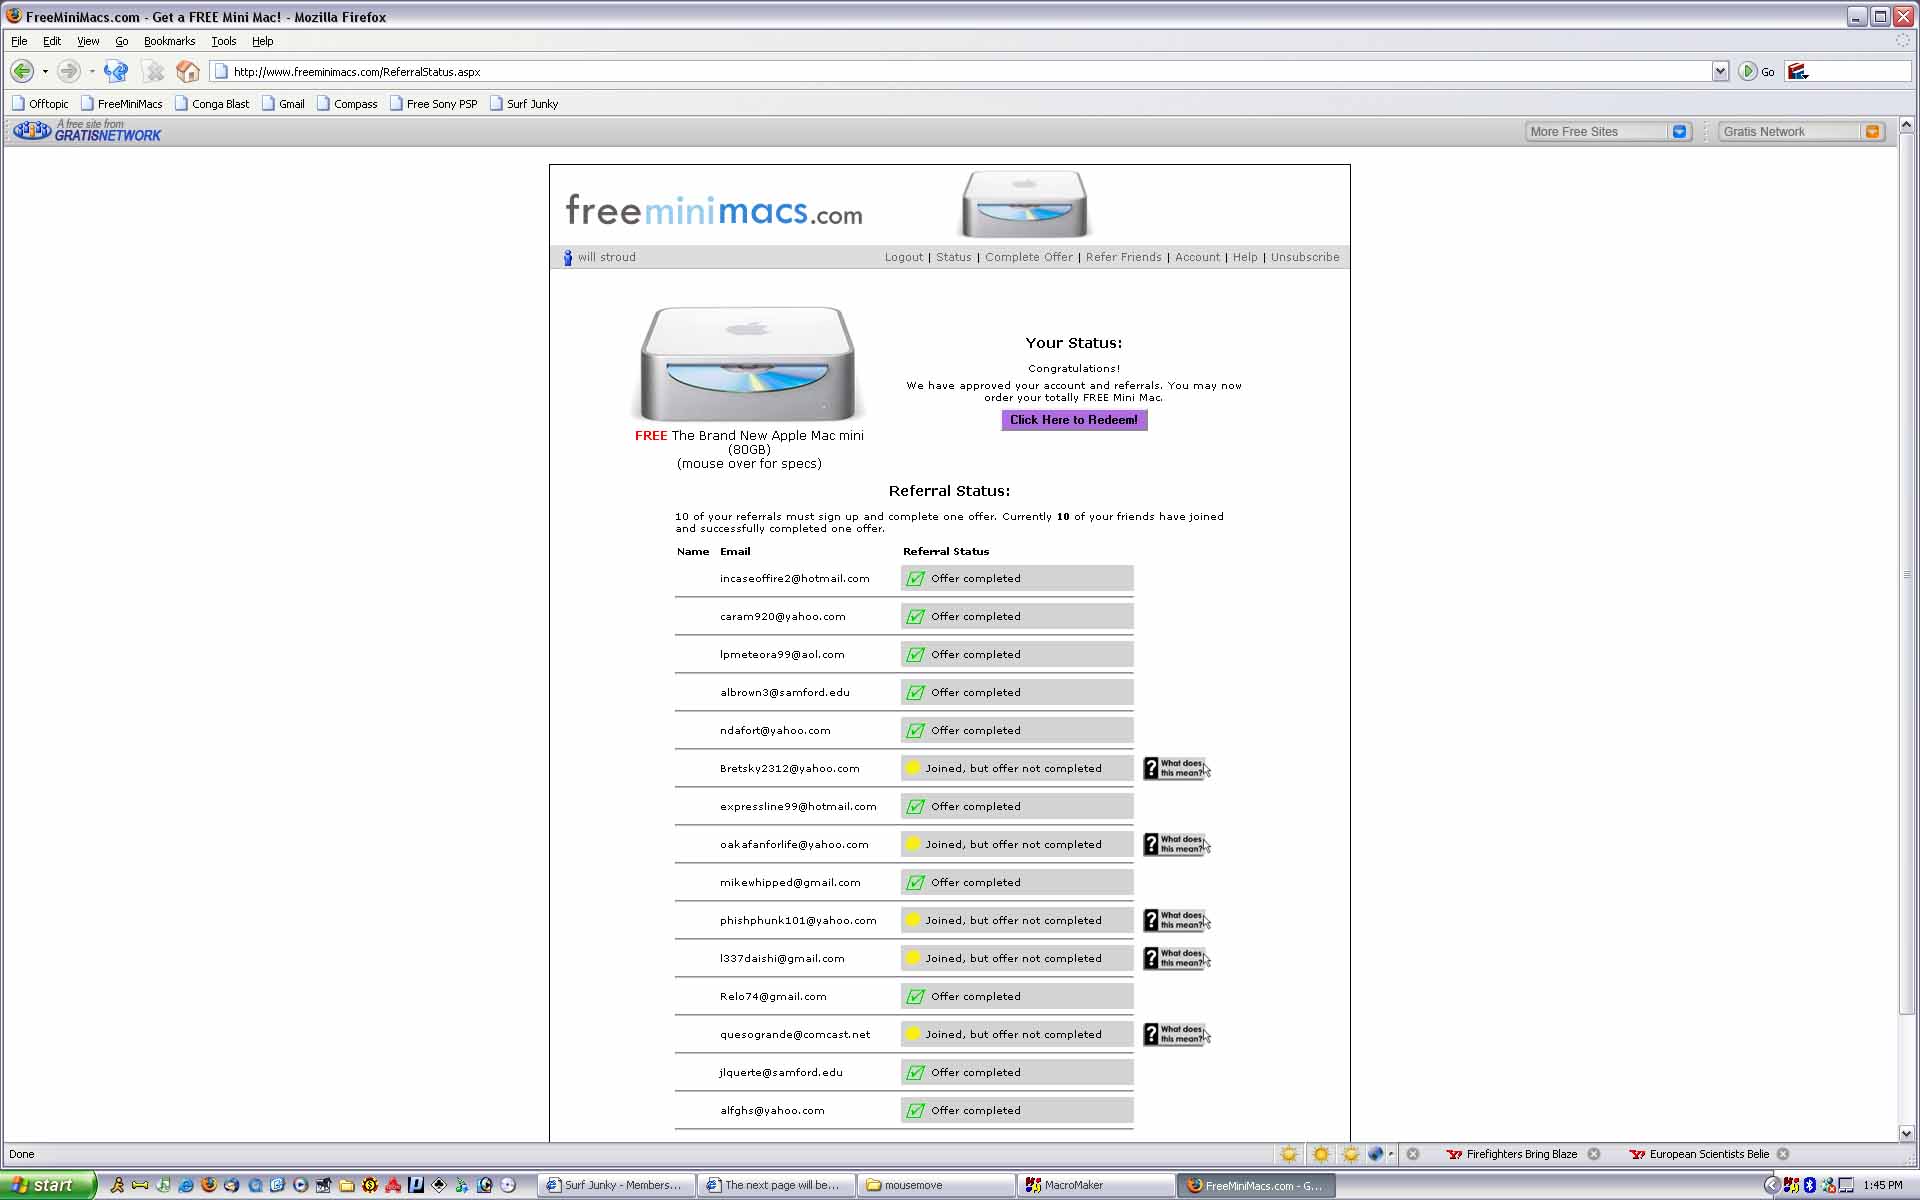The image size is (1920, 1200).
Task: Click the Complete Offer link
Action: 1029,257
